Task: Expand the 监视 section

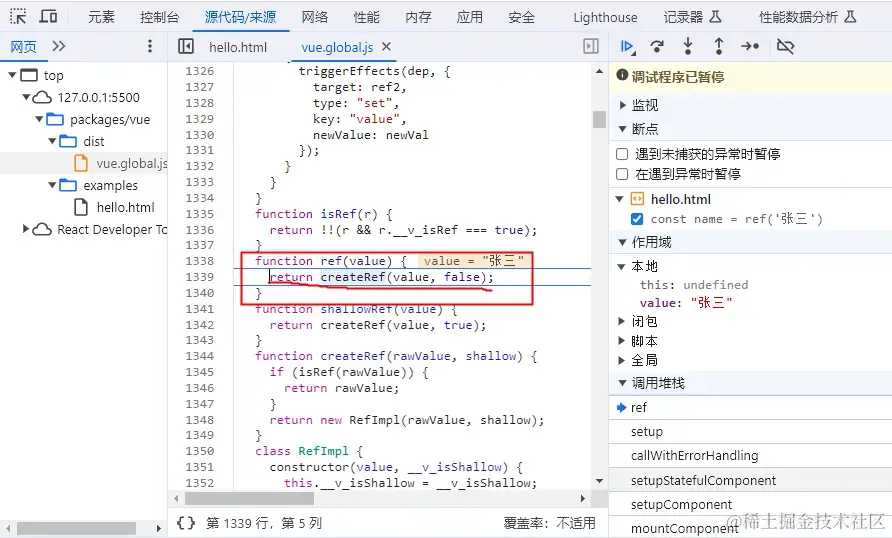Action: tap(622, 105)
